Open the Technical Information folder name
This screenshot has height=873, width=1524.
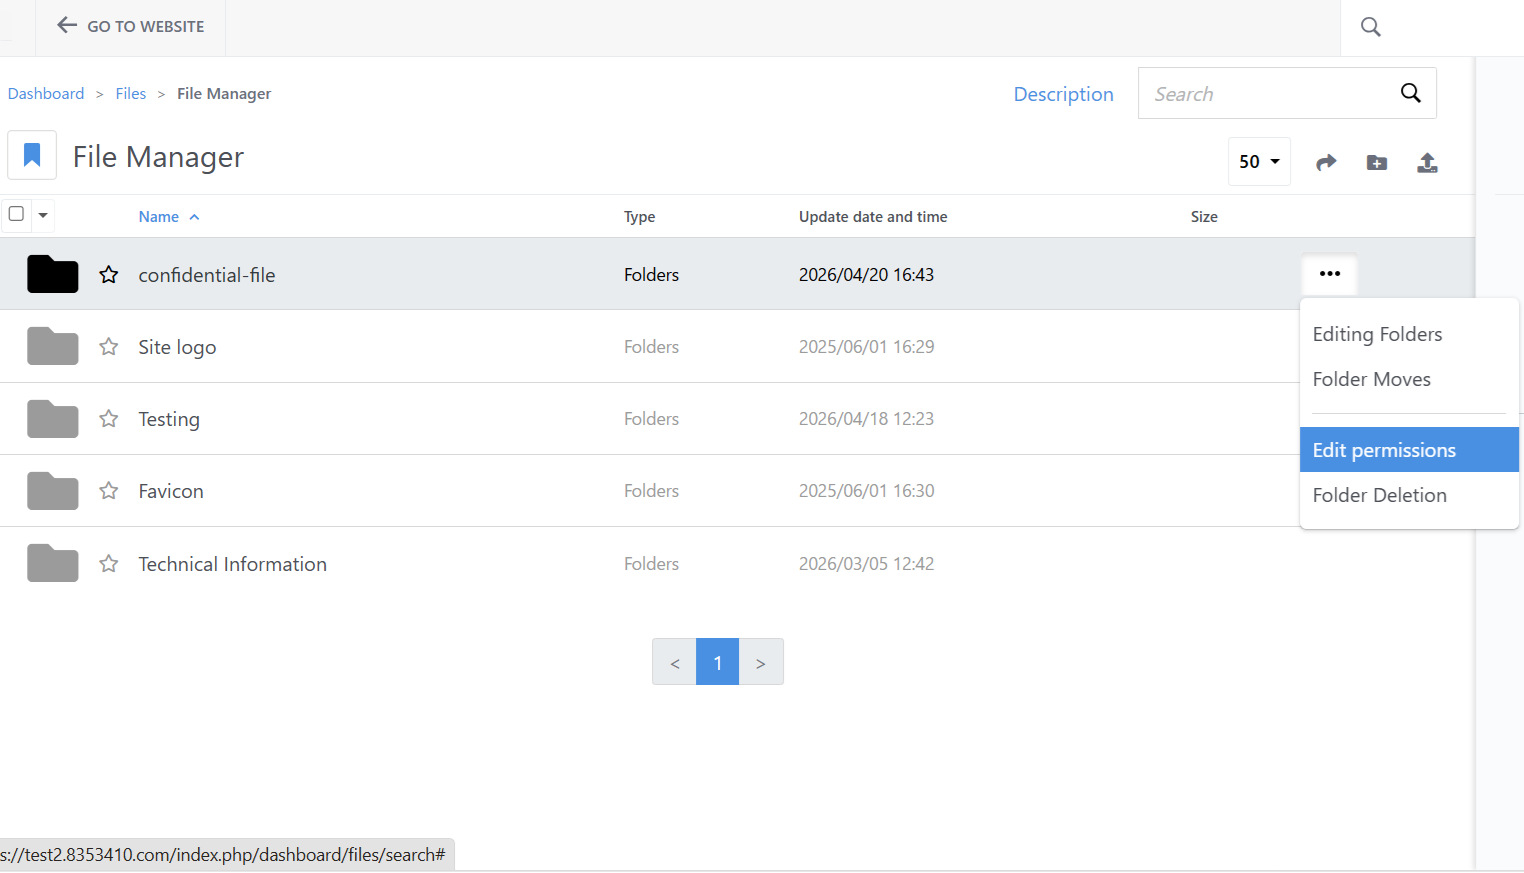click(233, 564)
